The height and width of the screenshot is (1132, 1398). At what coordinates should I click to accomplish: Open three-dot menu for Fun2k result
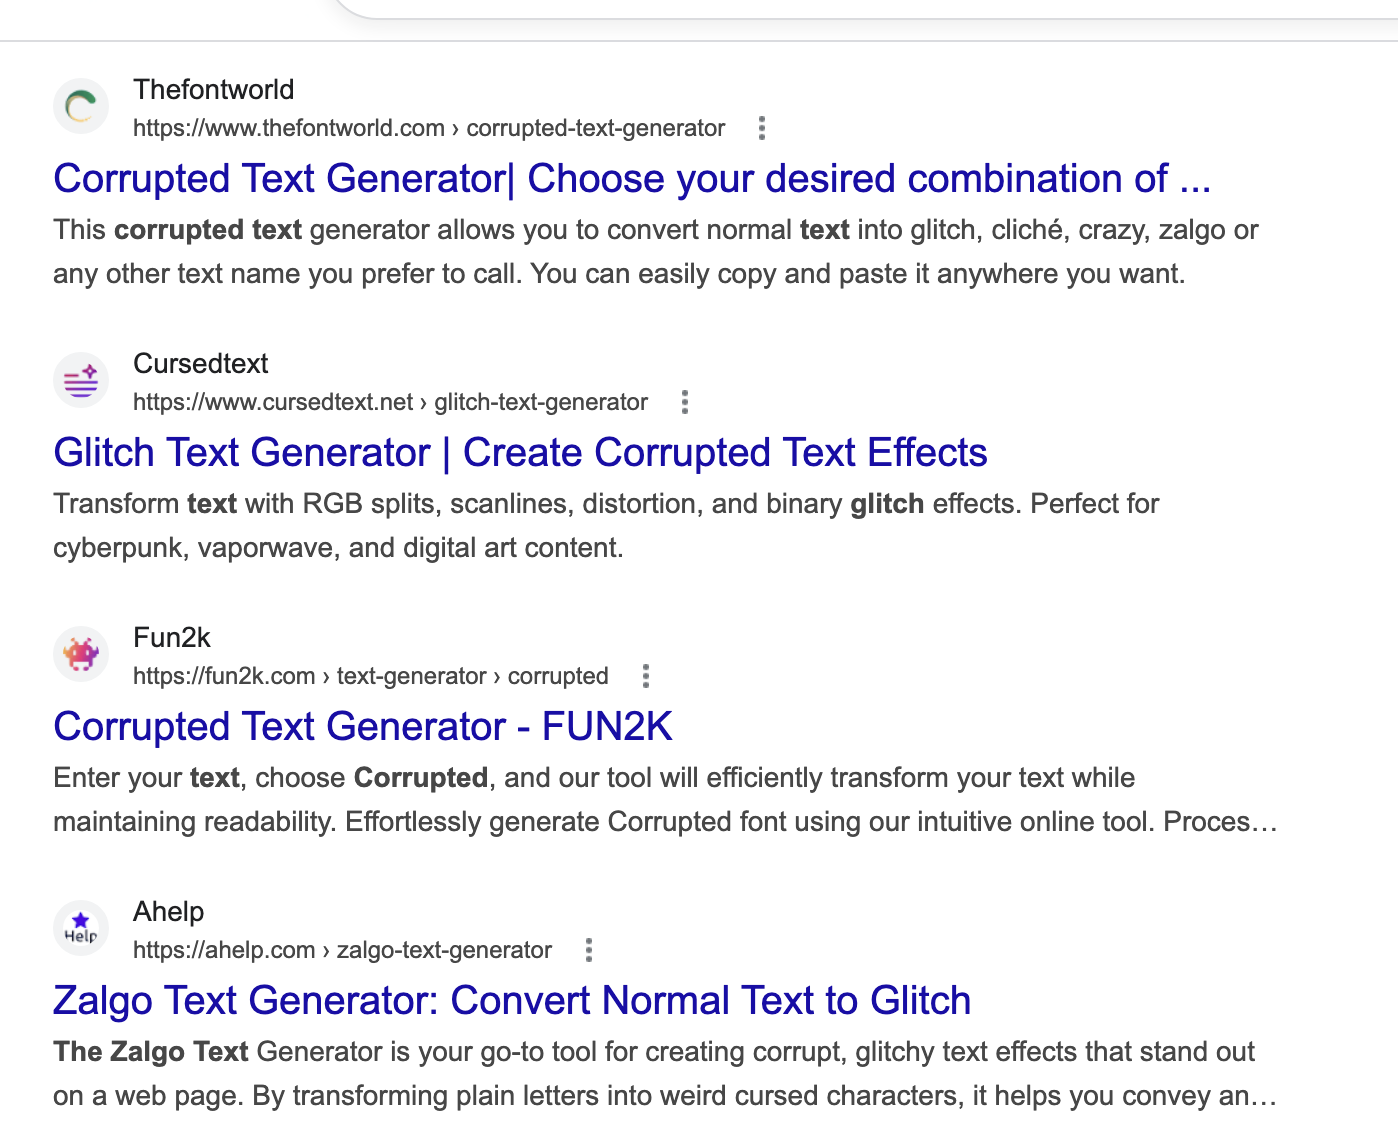pos(646,676)
